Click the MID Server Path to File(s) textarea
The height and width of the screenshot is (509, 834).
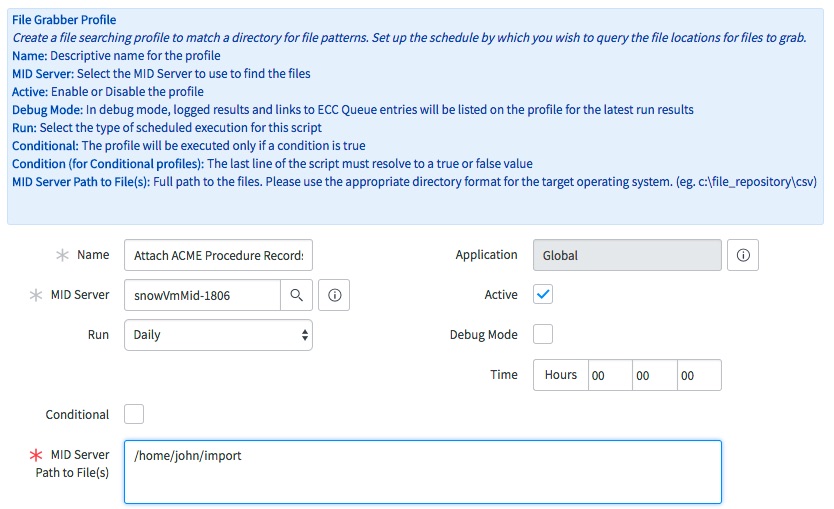(x=422, y=471)
